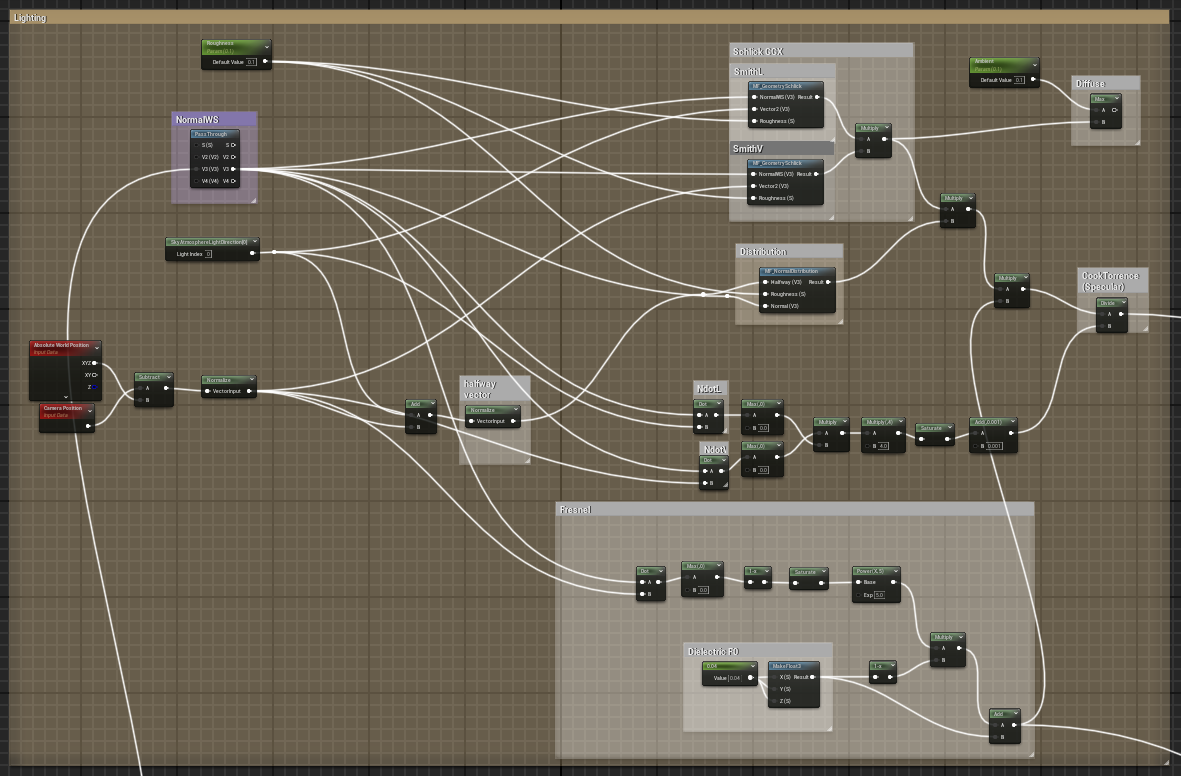
Task: Click the output pin of the Fresnel Saturate node
Action: click(x=821, y=583)
